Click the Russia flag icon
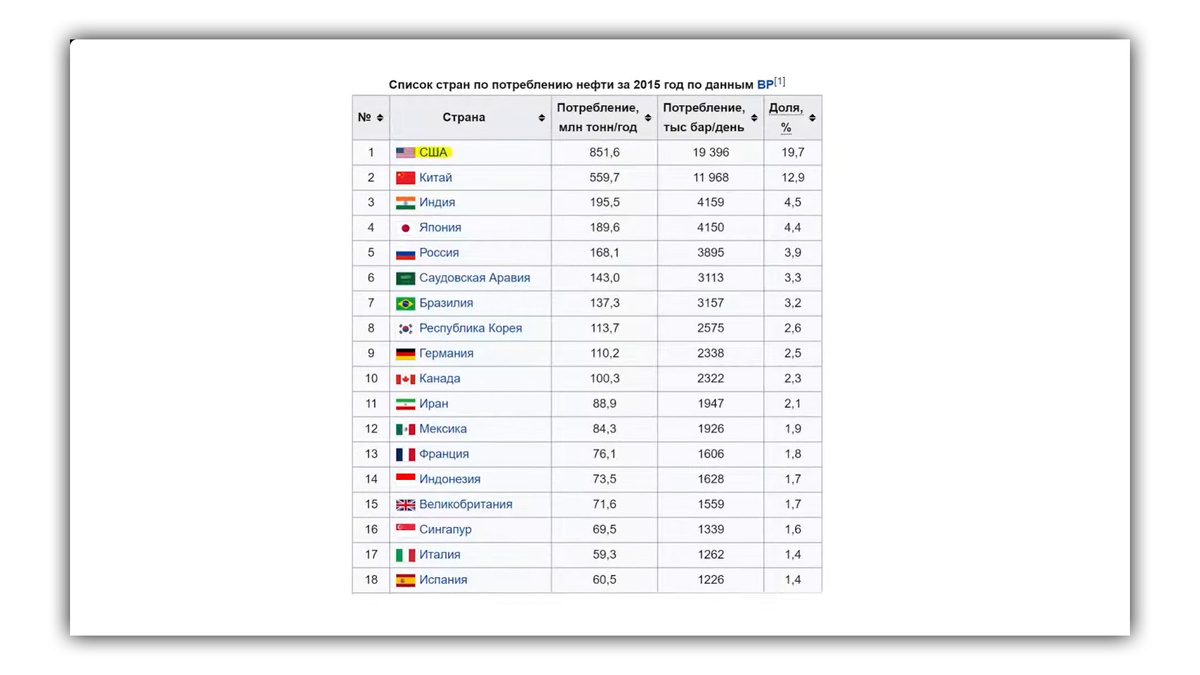1200x675 pixels. 405,253
